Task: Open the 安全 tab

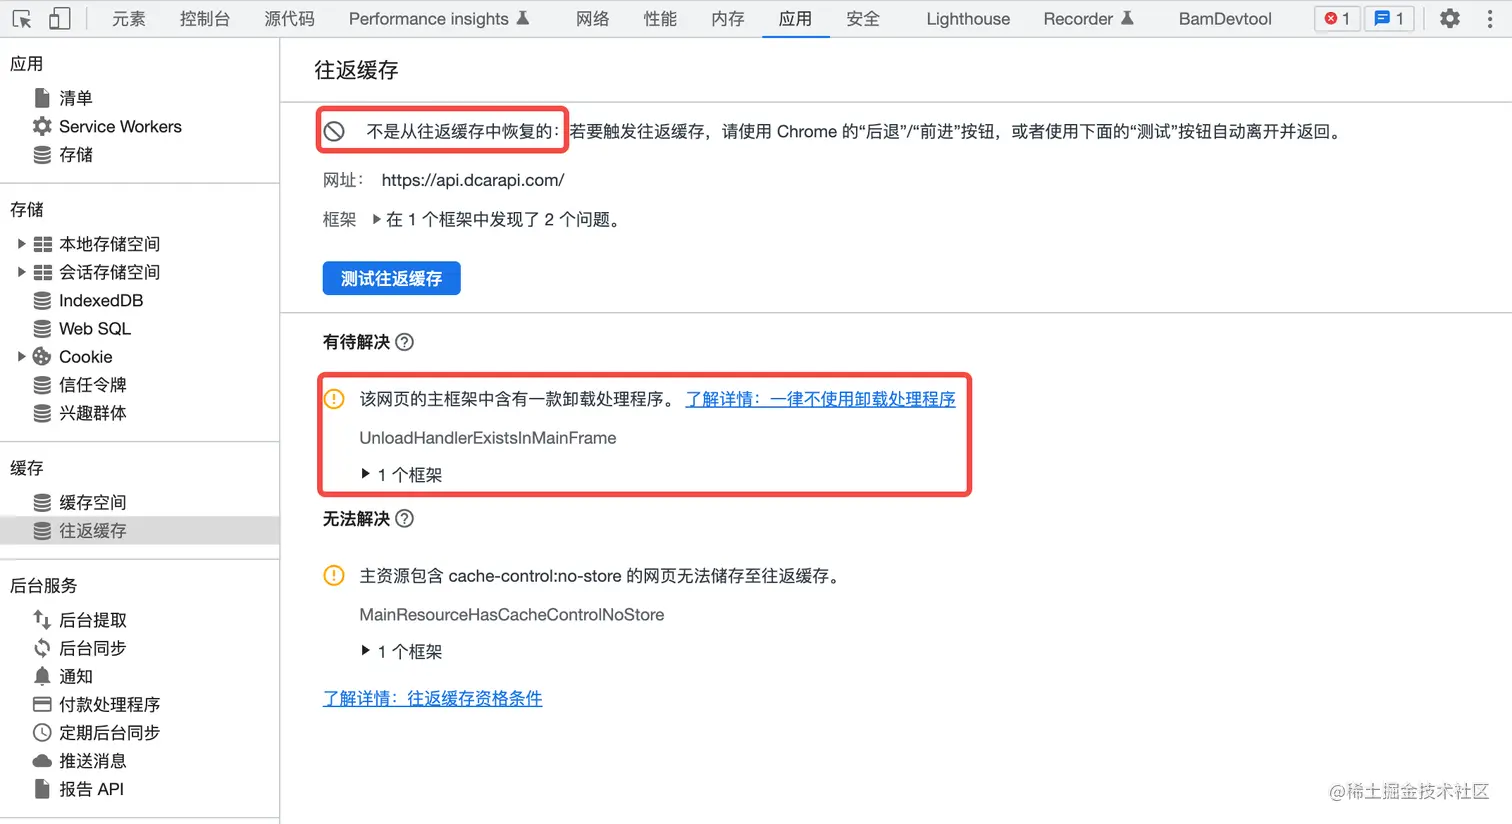Action: click(863, 18)
